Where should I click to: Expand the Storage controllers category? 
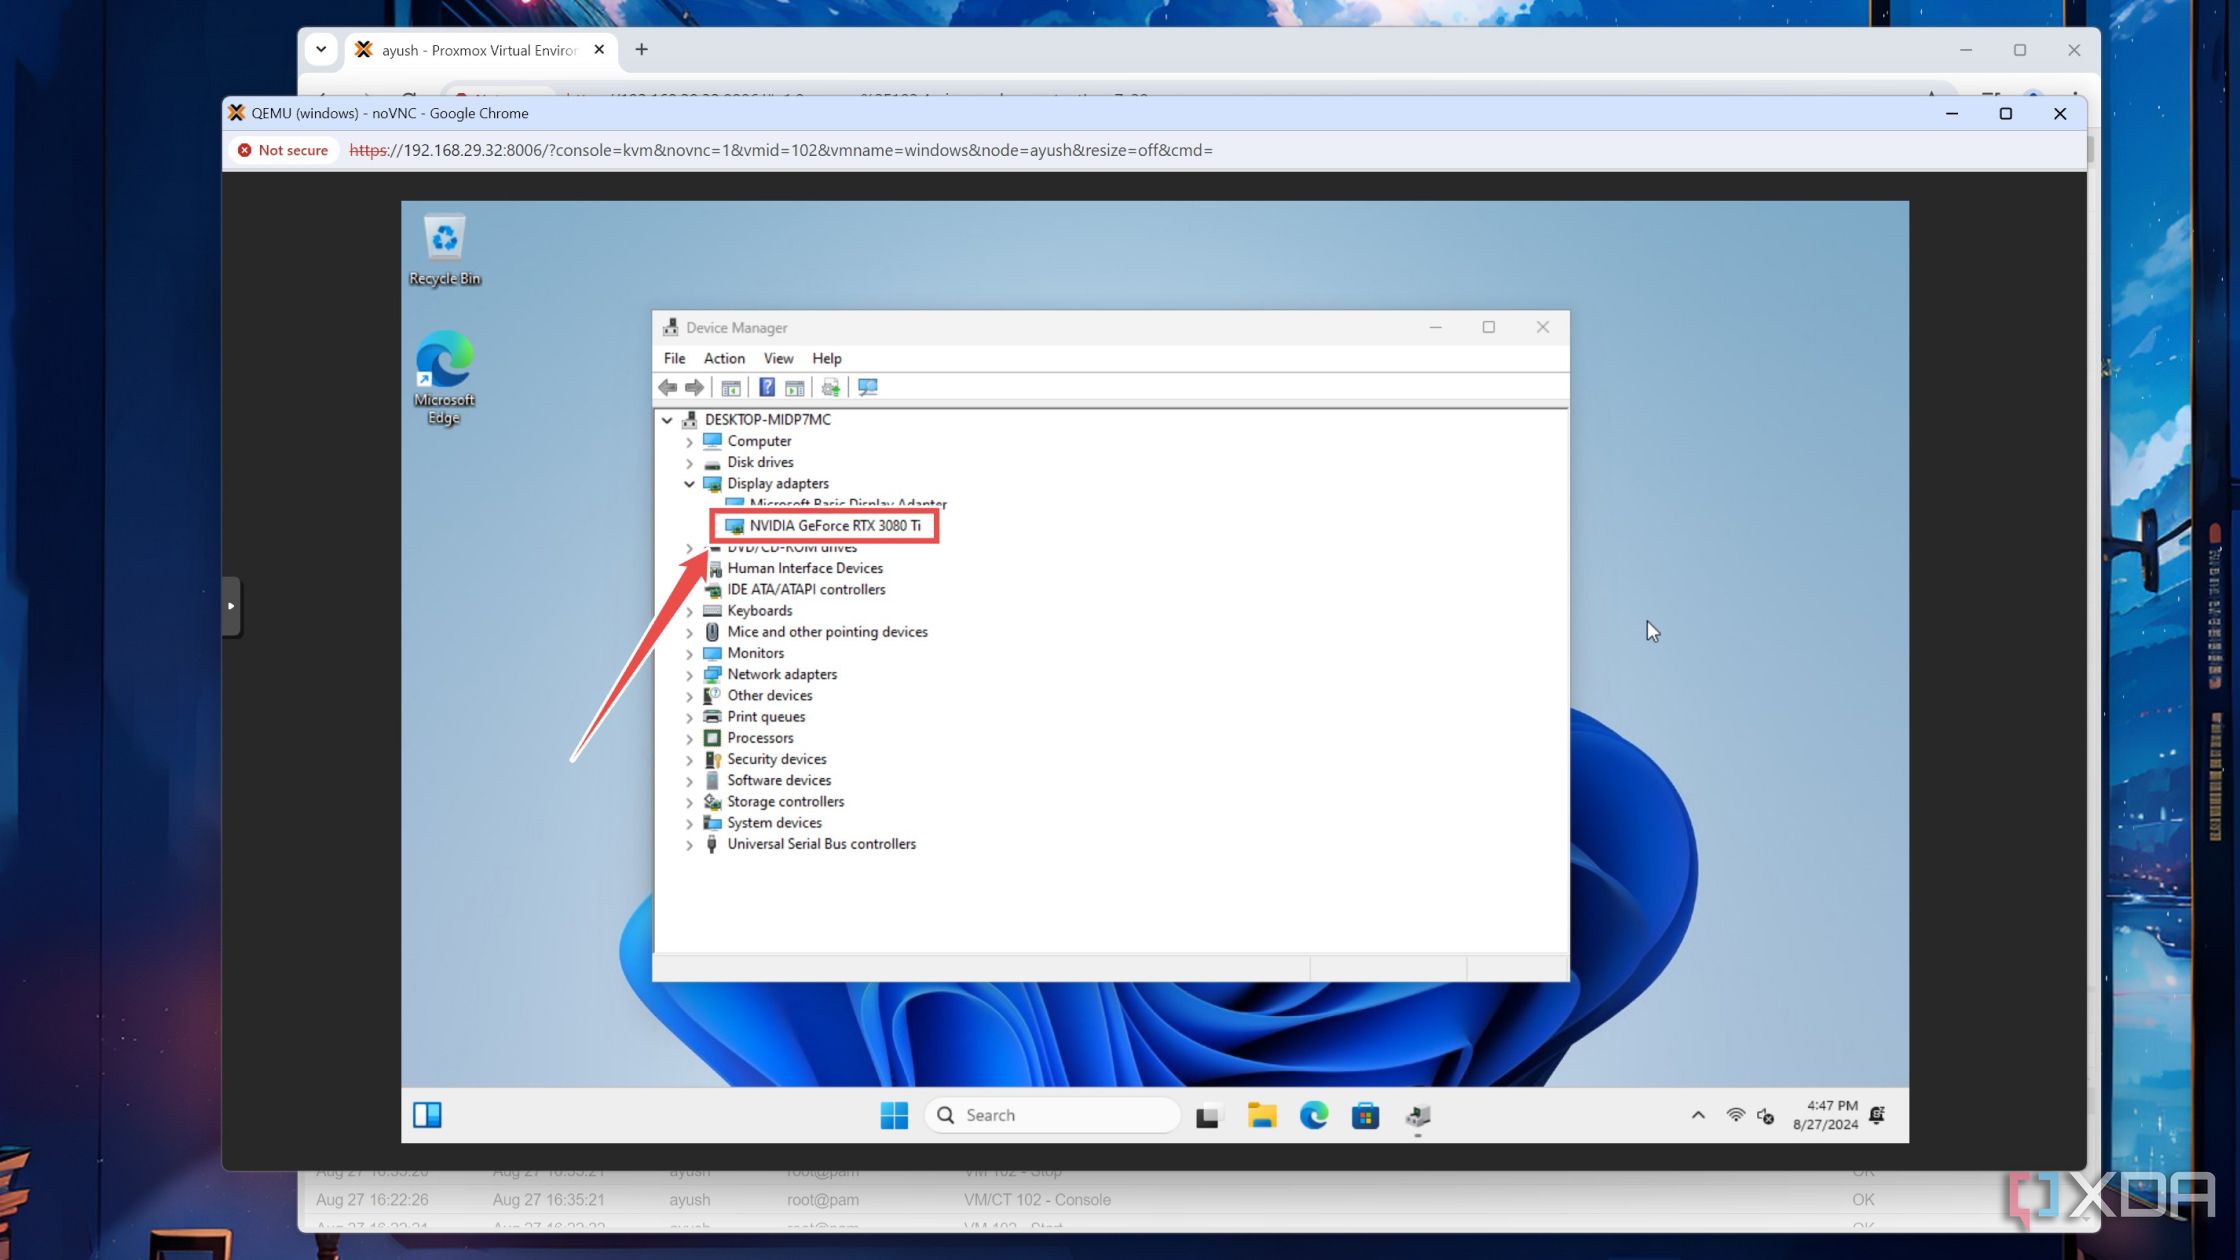pos(689,802)
